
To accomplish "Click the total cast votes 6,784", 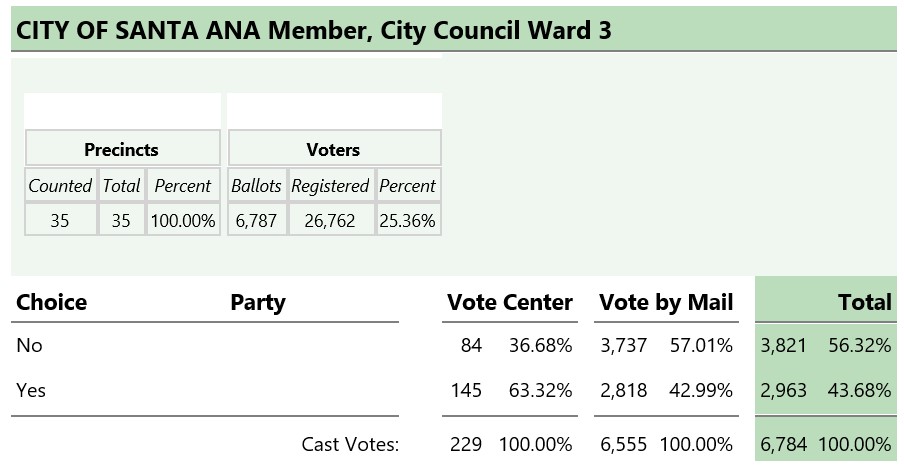I will (783, 444).
